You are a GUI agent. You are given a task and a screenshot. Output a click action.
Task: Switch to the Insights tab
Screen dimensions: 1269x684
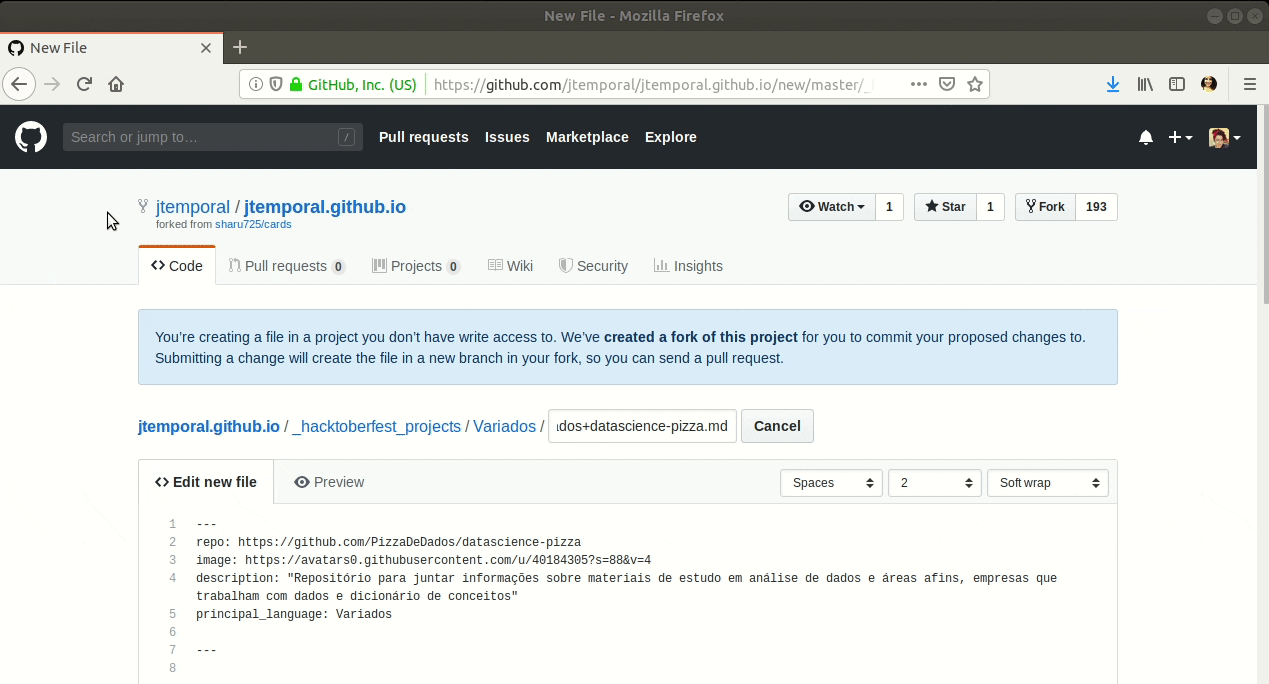[688, 266]
